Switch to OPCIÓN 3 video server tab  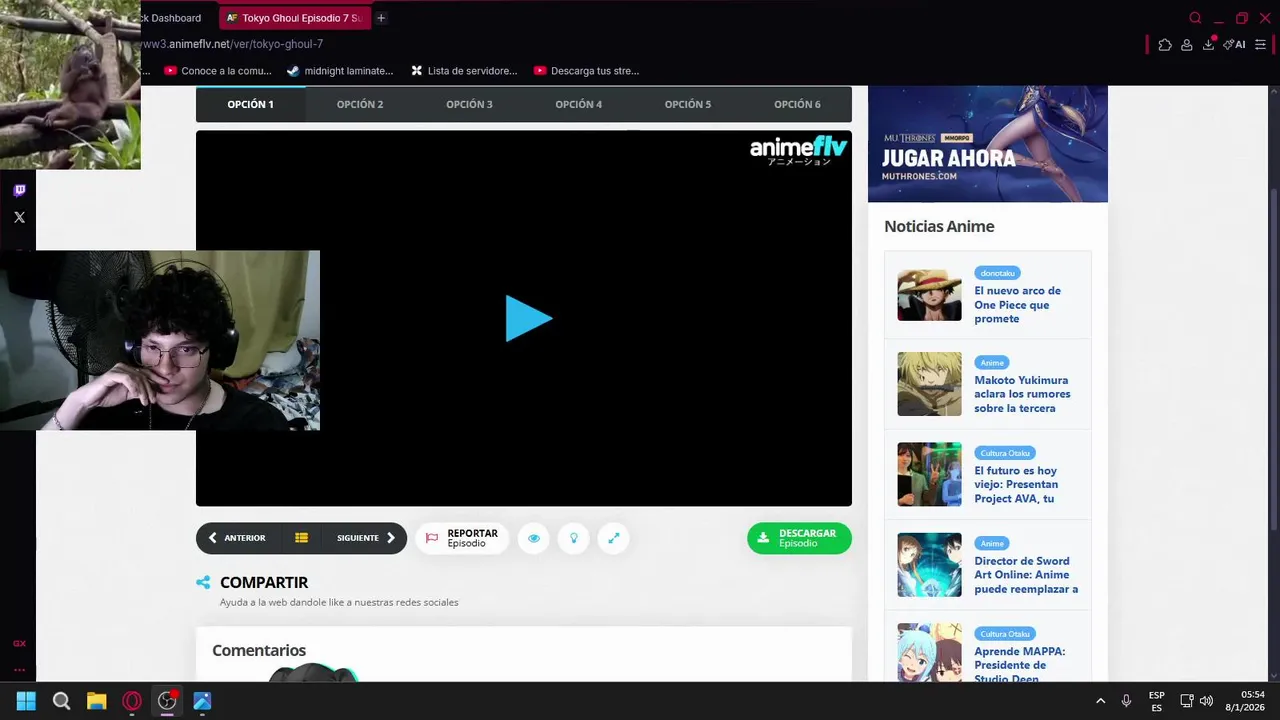[x=469, y=104]
